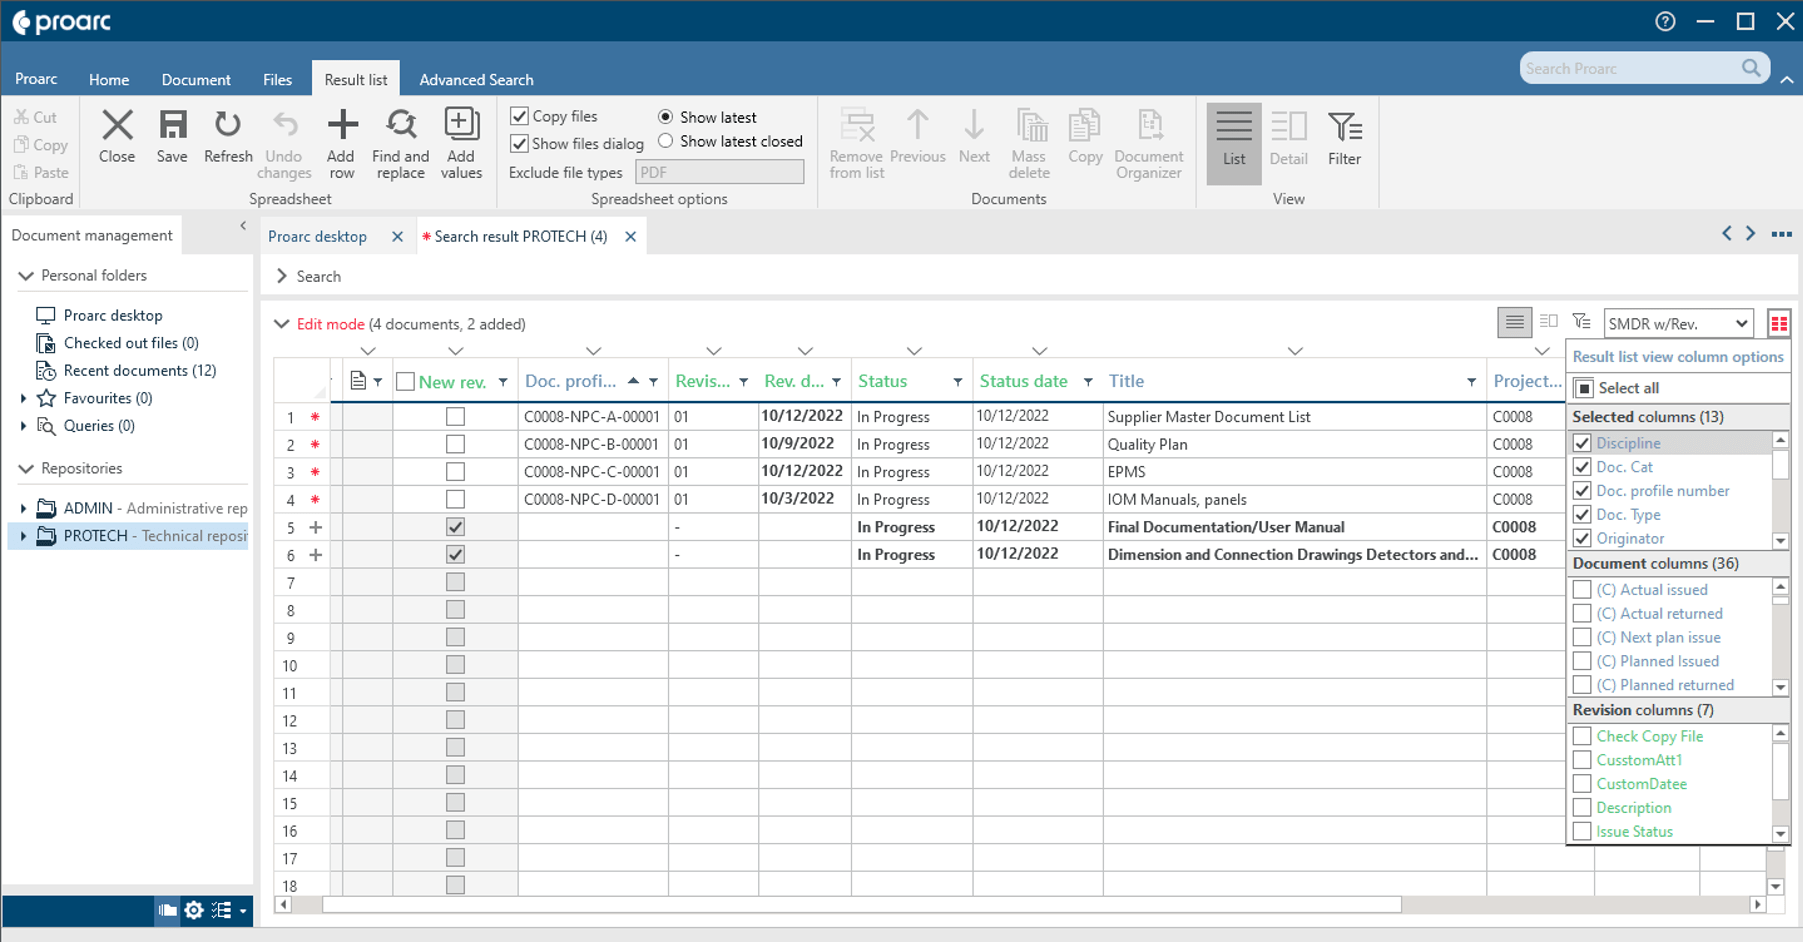Select Show latest closed radio button
This screenshot has height=942, width=1803.
point(665,141)
